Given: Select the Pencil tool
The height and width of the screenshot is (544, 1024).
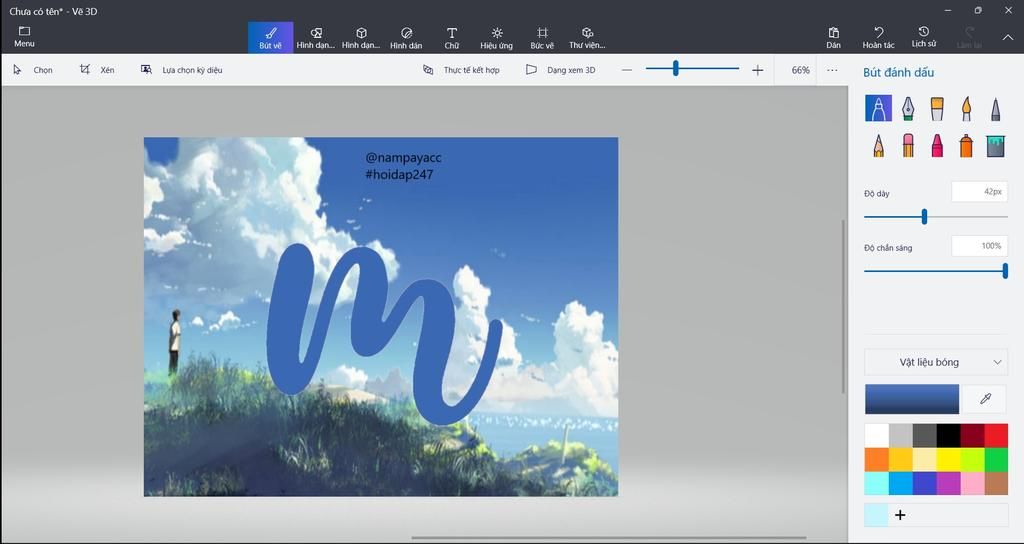Looking at the screenshot, I should point(878,145).
